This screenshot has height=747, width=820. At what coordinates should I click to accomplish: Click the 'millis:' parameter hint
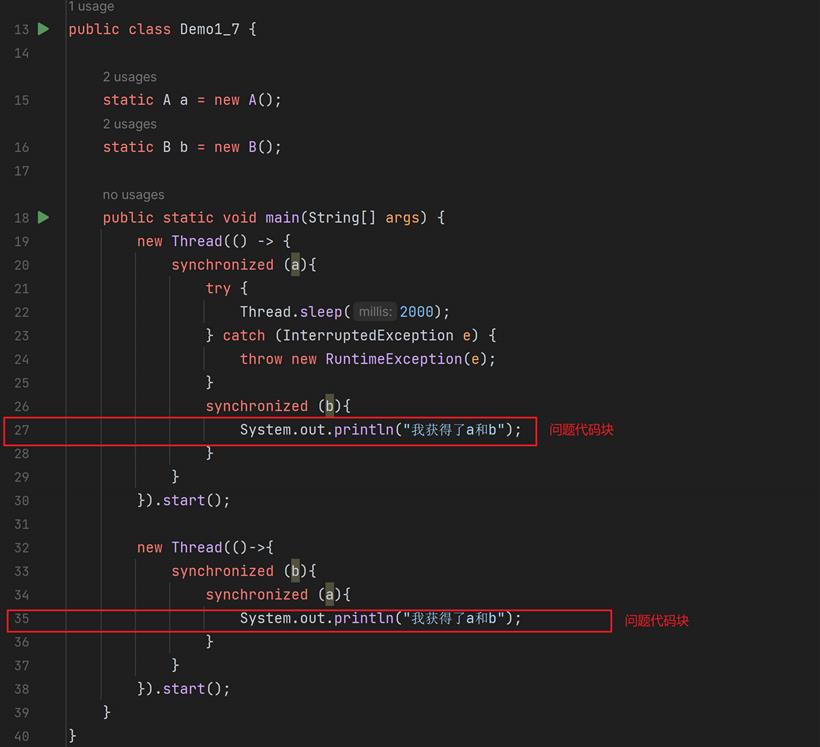(375, 312)
